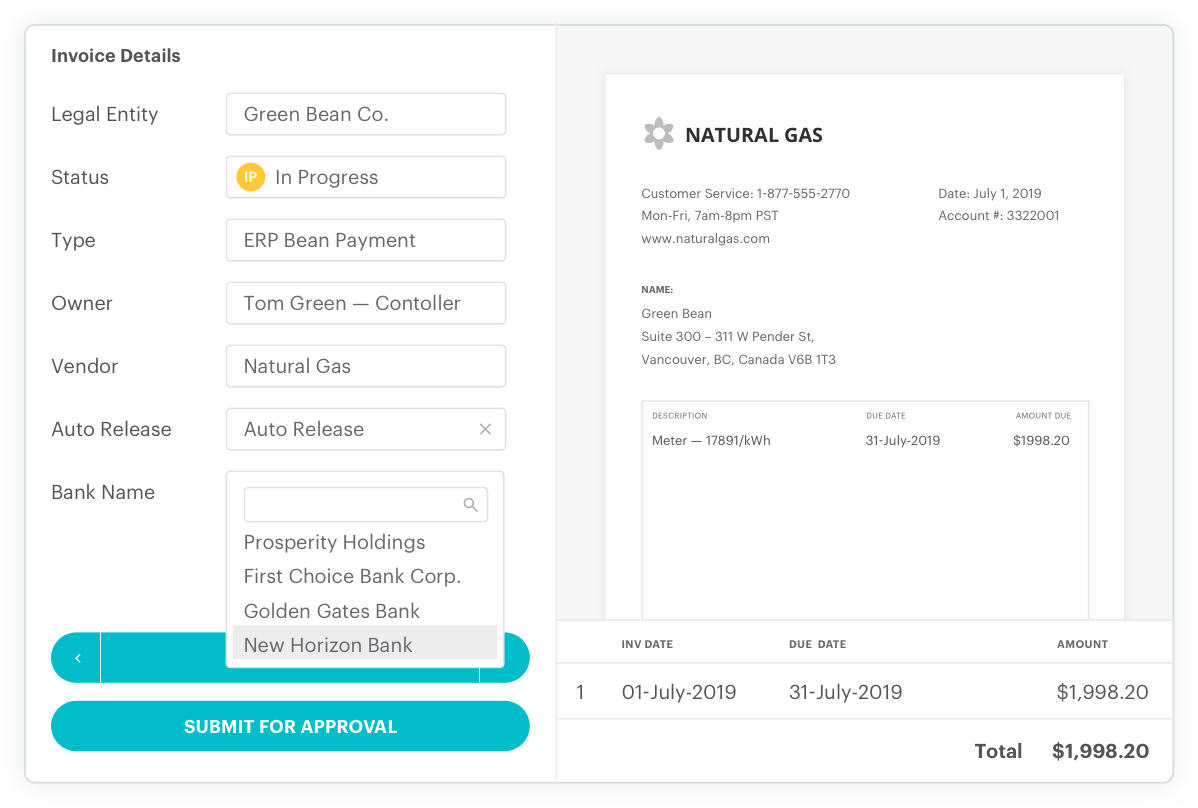Select First Choice Bank Corp.
This screenshot has width=1198, height=808.
click(352, 576)
